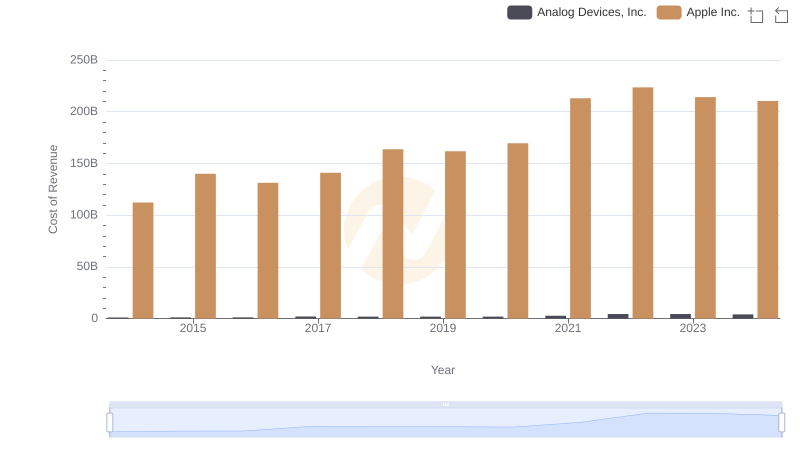This screenshot has width=800, height=461.
Task: Click the Analog Devices bar for 2024
Action: (743, 316)
